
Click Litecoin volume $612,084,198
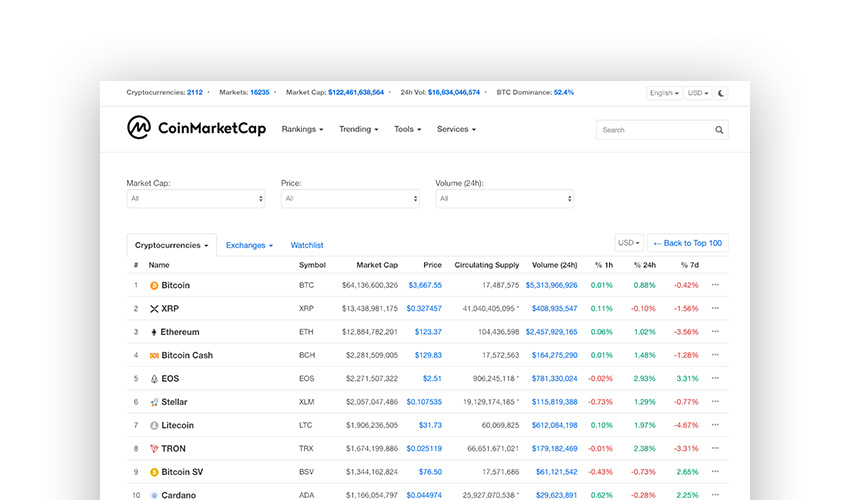(555, 425)
